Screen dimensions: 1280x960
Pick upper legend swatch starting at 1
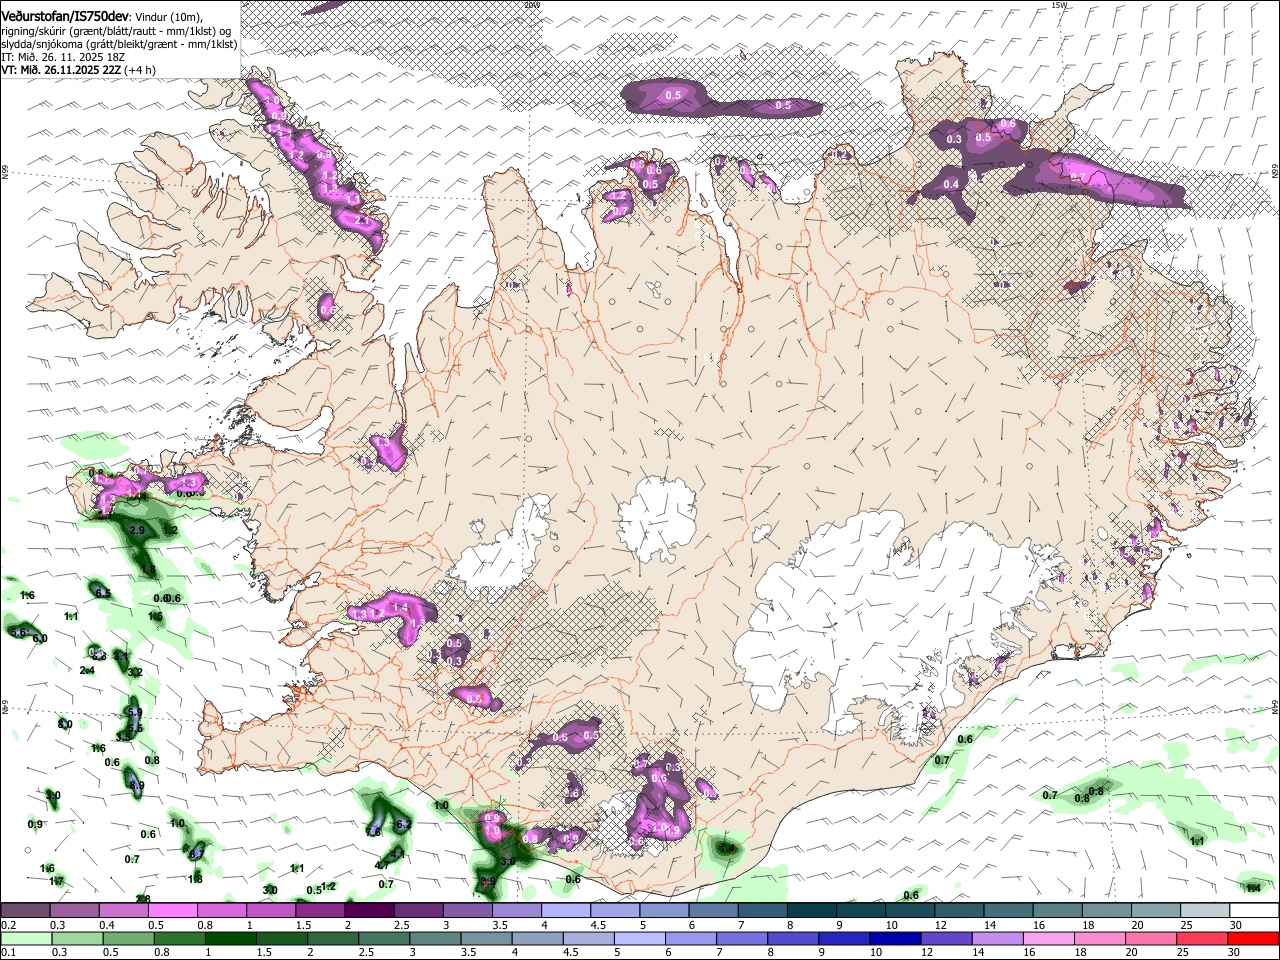point(271,910)
